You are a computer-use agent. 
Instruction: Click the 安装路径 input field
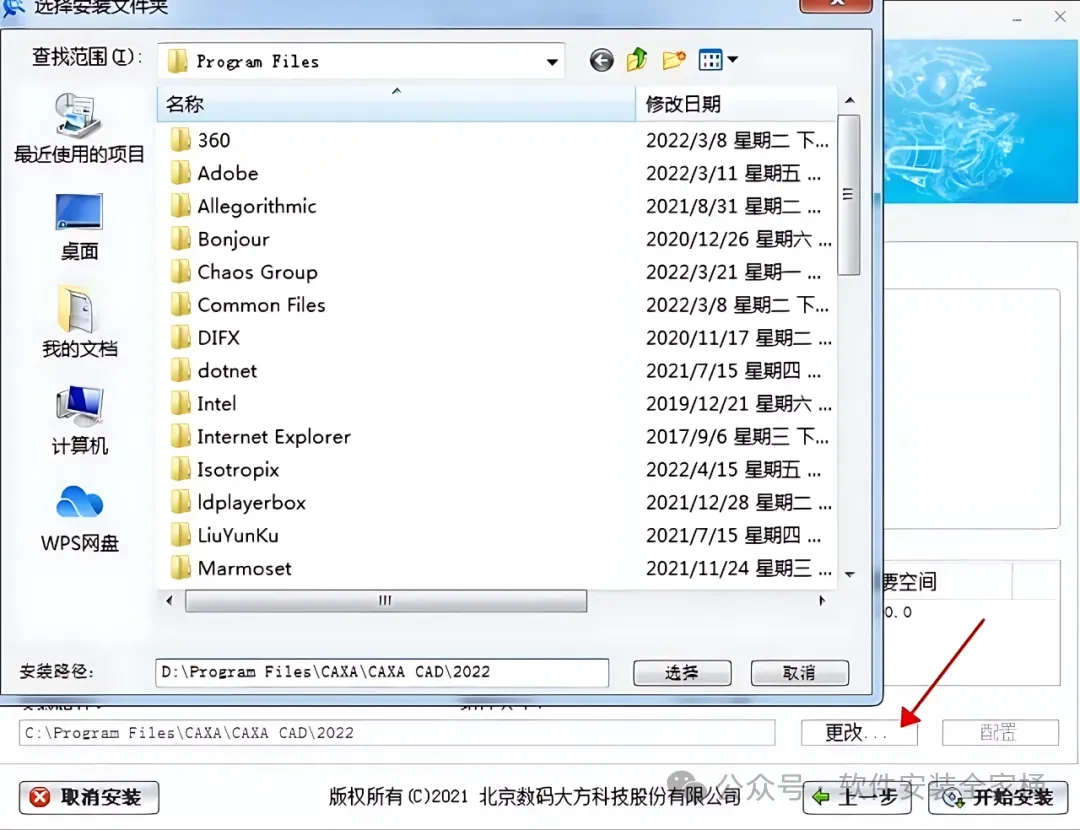click(382, 672)
